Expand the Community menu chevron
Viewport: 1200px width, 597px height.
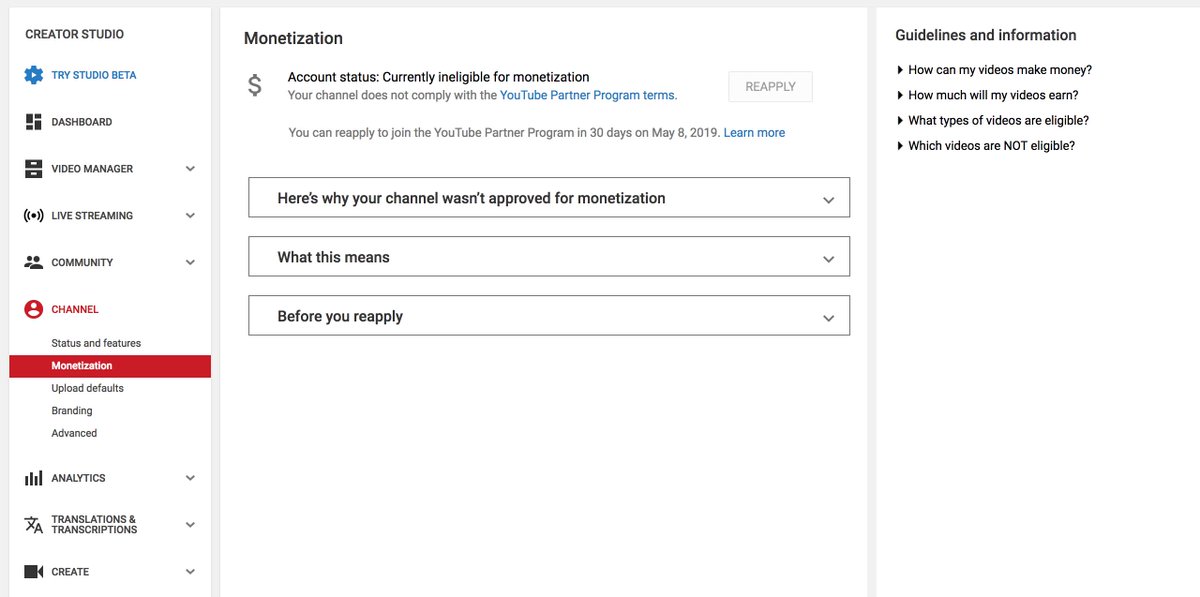(190, 263)
